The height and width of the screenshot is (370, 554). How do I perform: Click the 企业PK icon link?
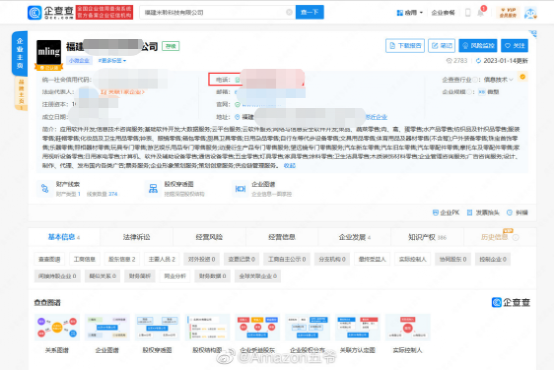click(446, 212)
